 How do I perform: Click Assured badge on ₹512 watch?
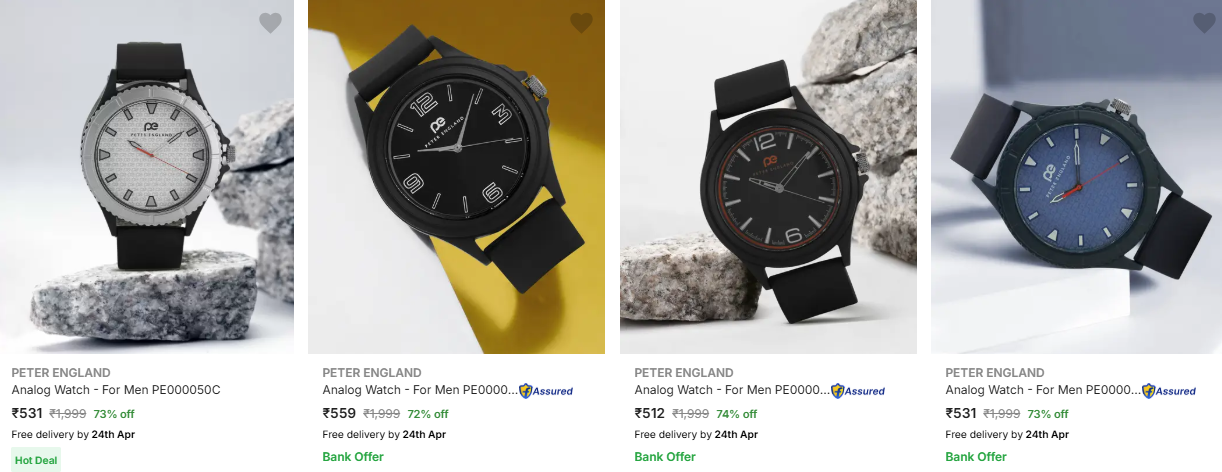click(x=858, y=391)
